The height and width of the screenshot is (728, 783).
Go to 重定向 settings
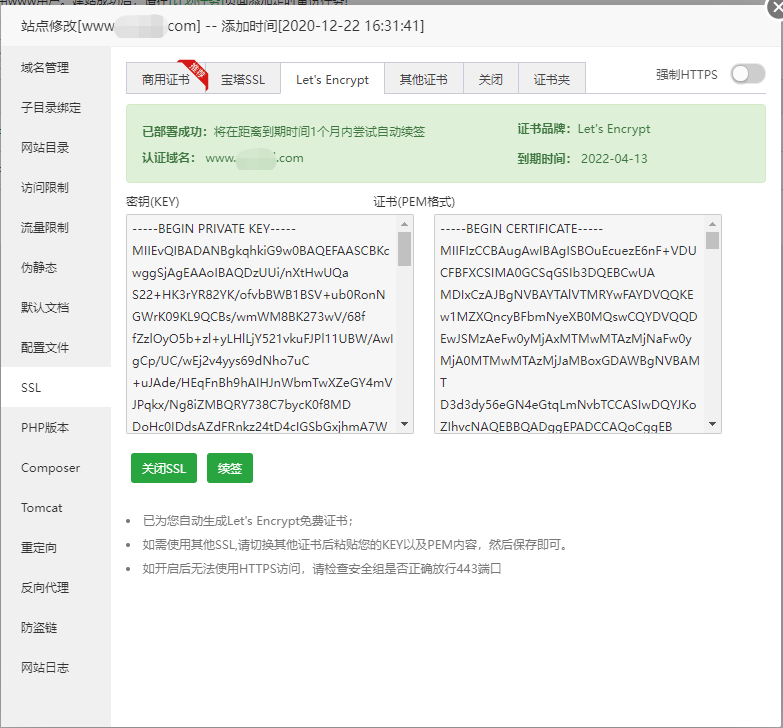pos(56,547)
